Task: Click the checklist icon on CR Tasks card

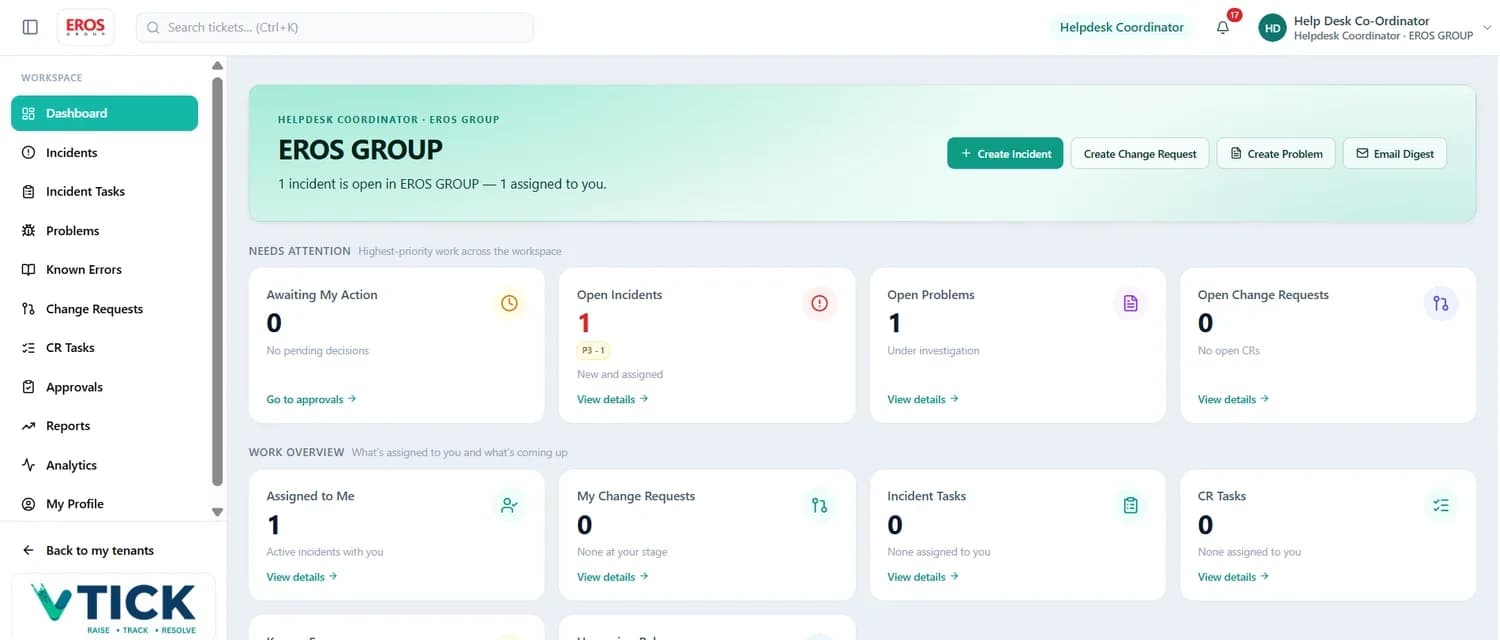Action: [x=1441, y=505]
